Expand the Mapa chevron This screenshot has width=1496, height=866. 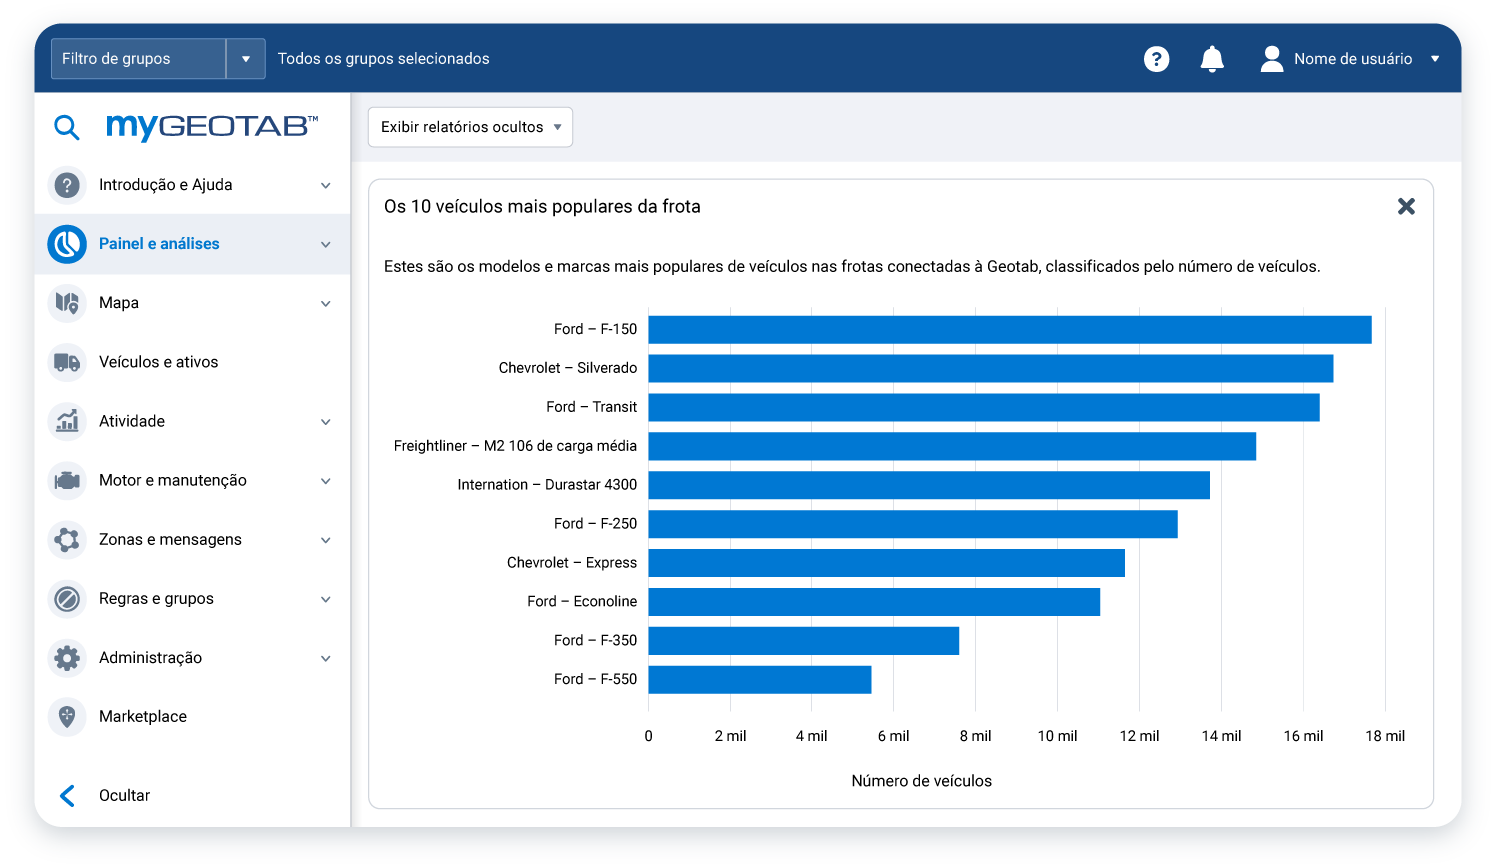point(325,303)
